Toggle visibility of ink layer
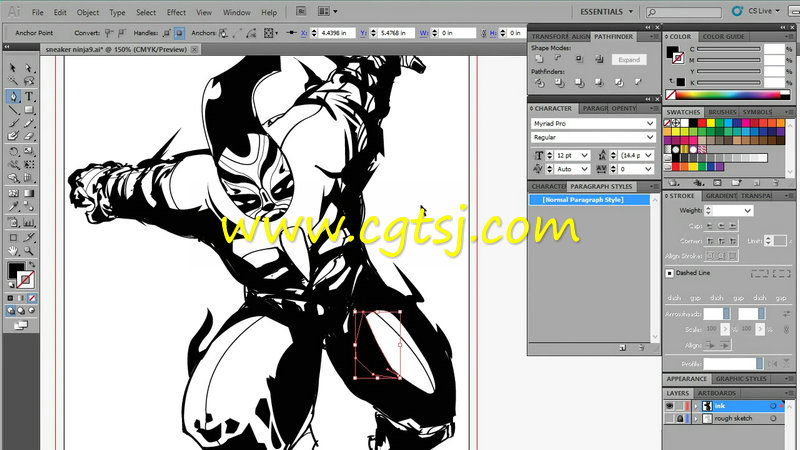The width and height of the screenshot is (800, 450). point(669,406)
